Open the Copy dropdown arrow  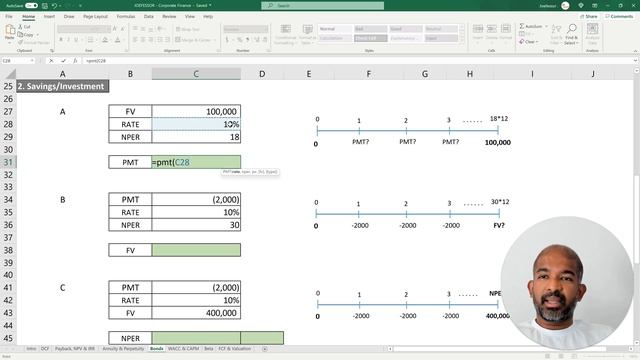[38, 35]
